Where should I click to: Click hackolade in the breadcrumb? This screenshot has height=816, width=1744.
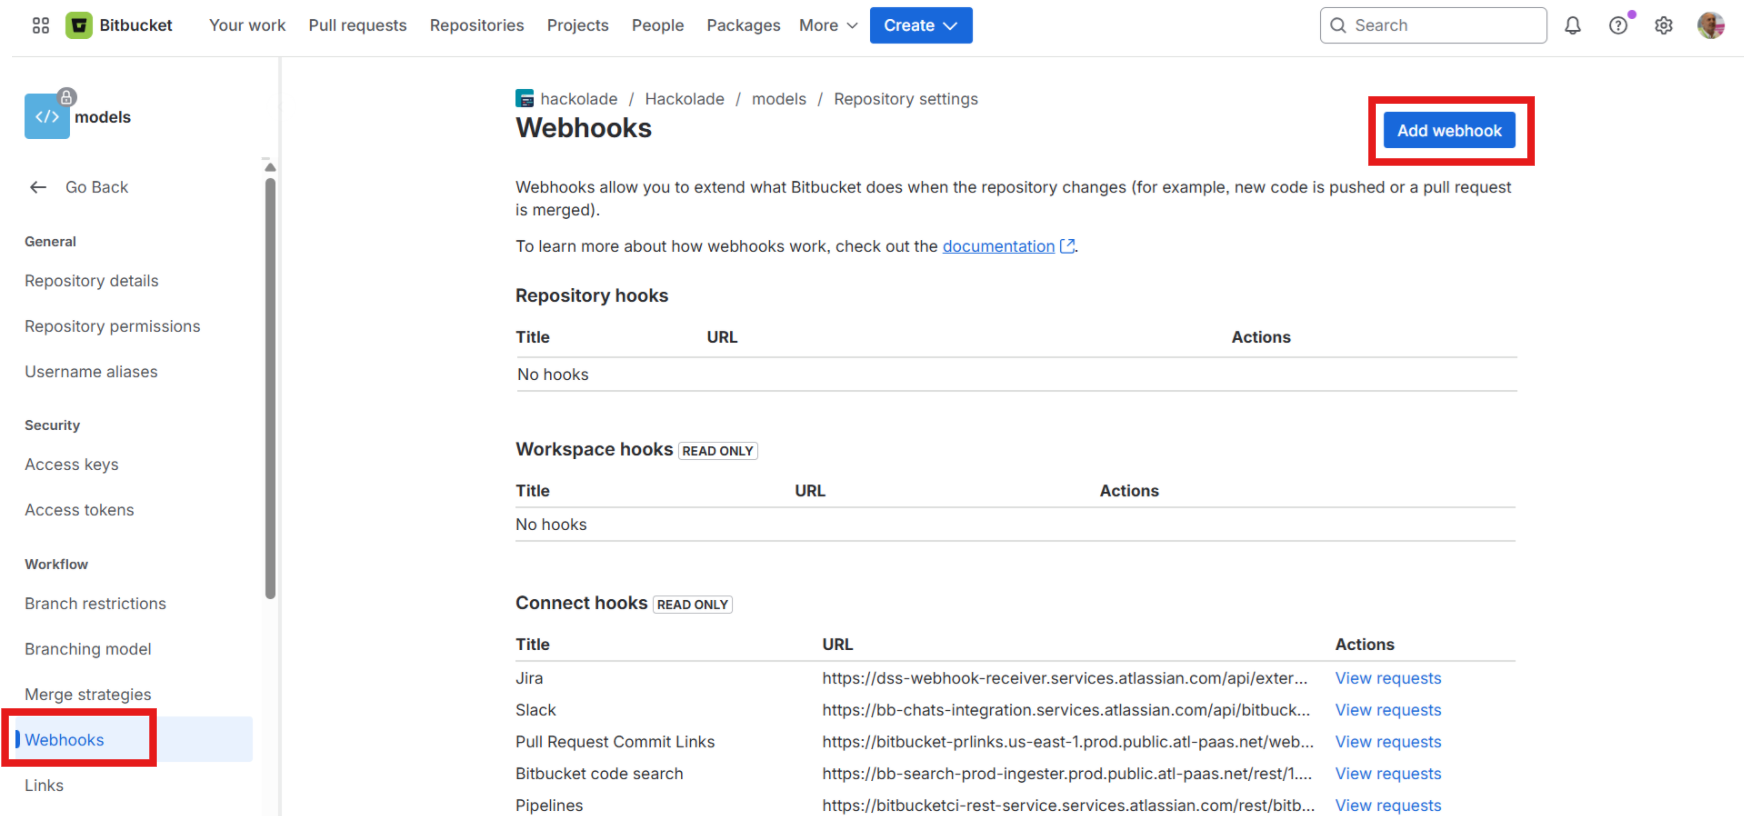pos(579,99)
